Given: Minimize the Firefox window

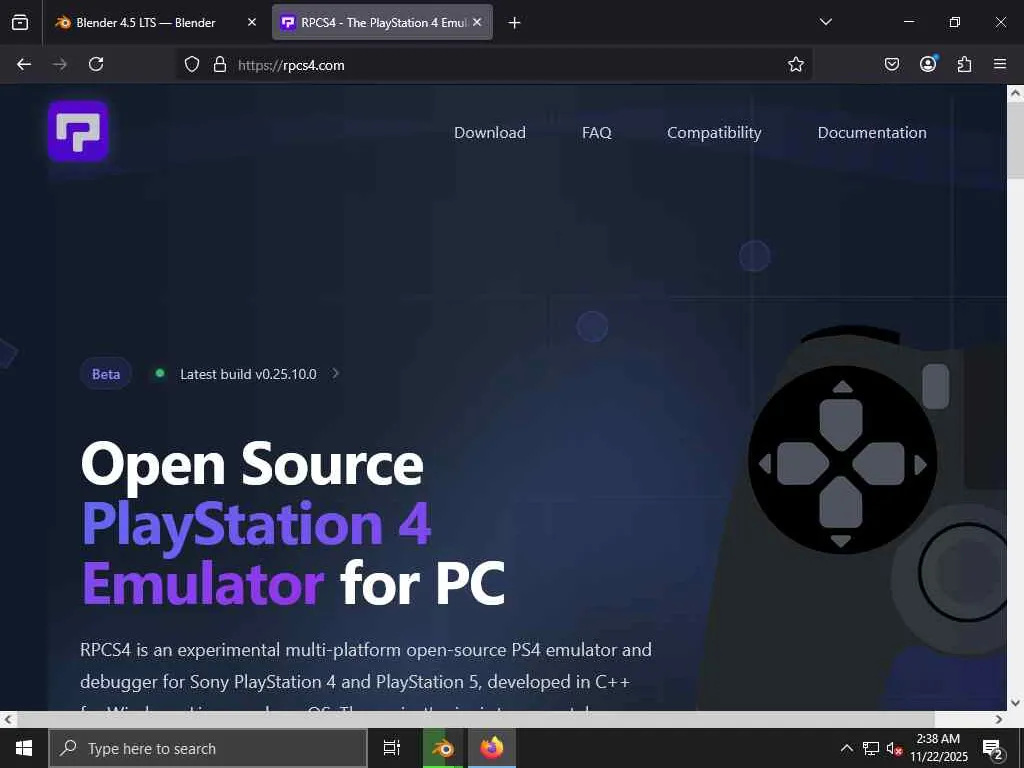Looking at the screenshot, I should point(908,22).
